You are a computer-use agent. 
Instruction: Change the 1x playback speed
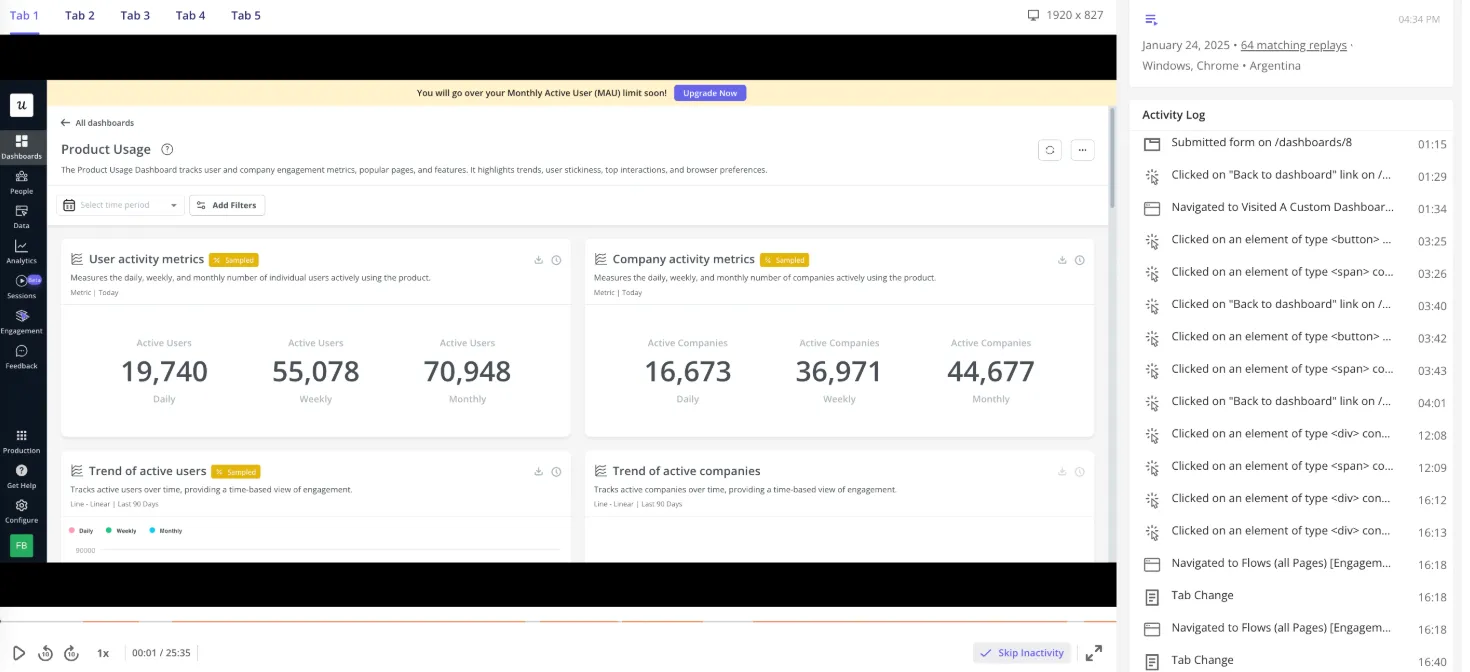tap(103, 653)
